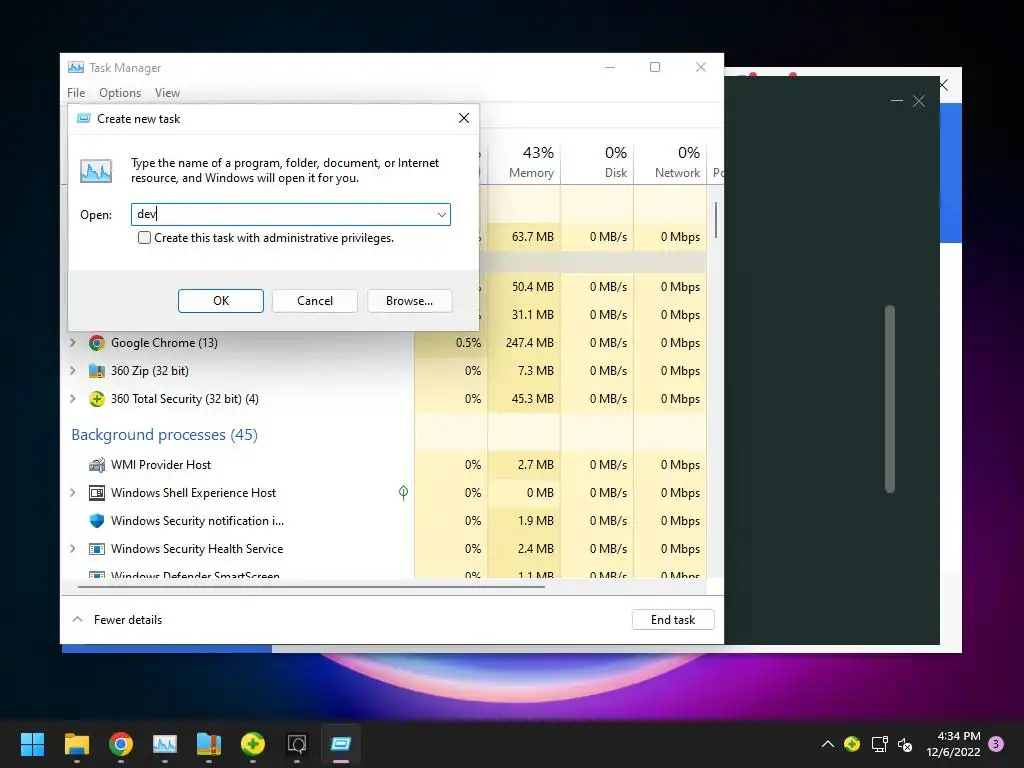The width and height of the screenshot is (1024, 768).
Task: Click the Google Chrome process icon
Action: (97, 343)
